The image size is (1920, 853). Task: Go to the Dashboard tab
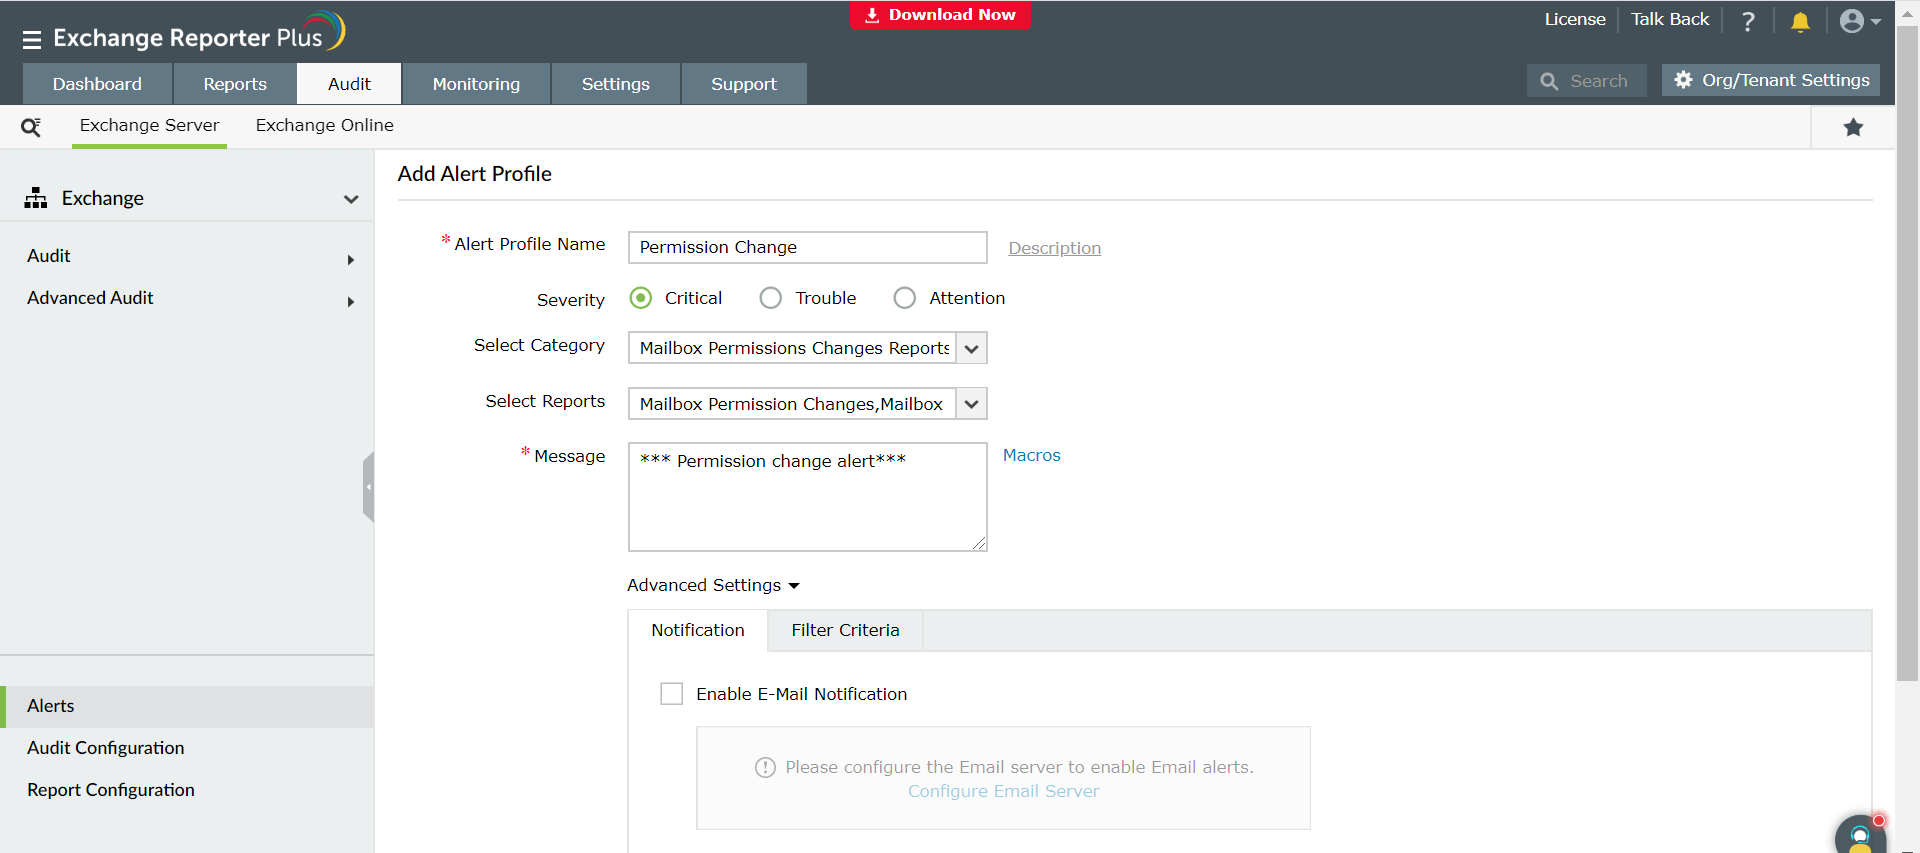click(x=97, y=84)
